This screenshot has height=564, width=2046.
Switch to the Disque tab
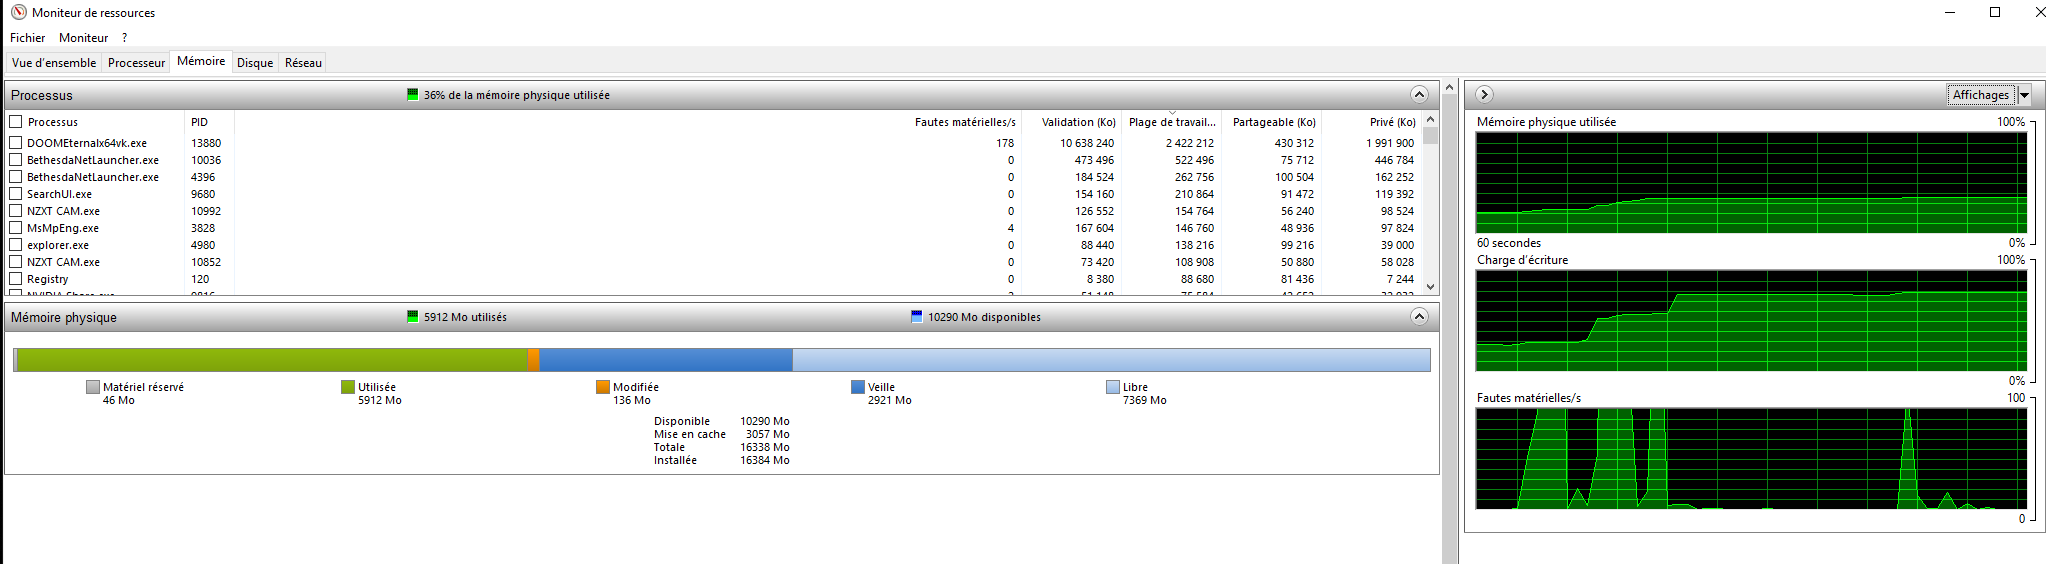(x=255, y=62)
